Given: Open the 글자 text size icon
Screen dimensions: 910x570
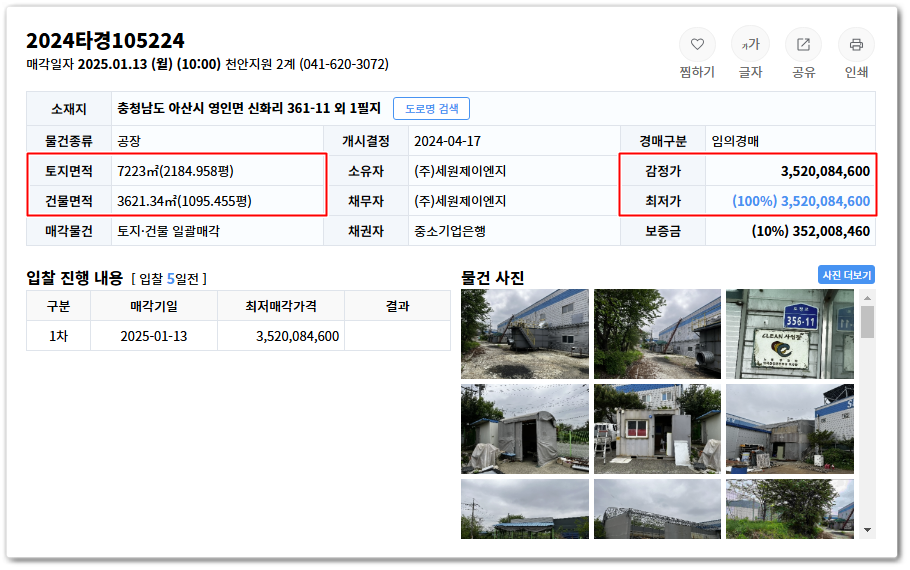Looking at the screenshot, I should click(750, 45).
